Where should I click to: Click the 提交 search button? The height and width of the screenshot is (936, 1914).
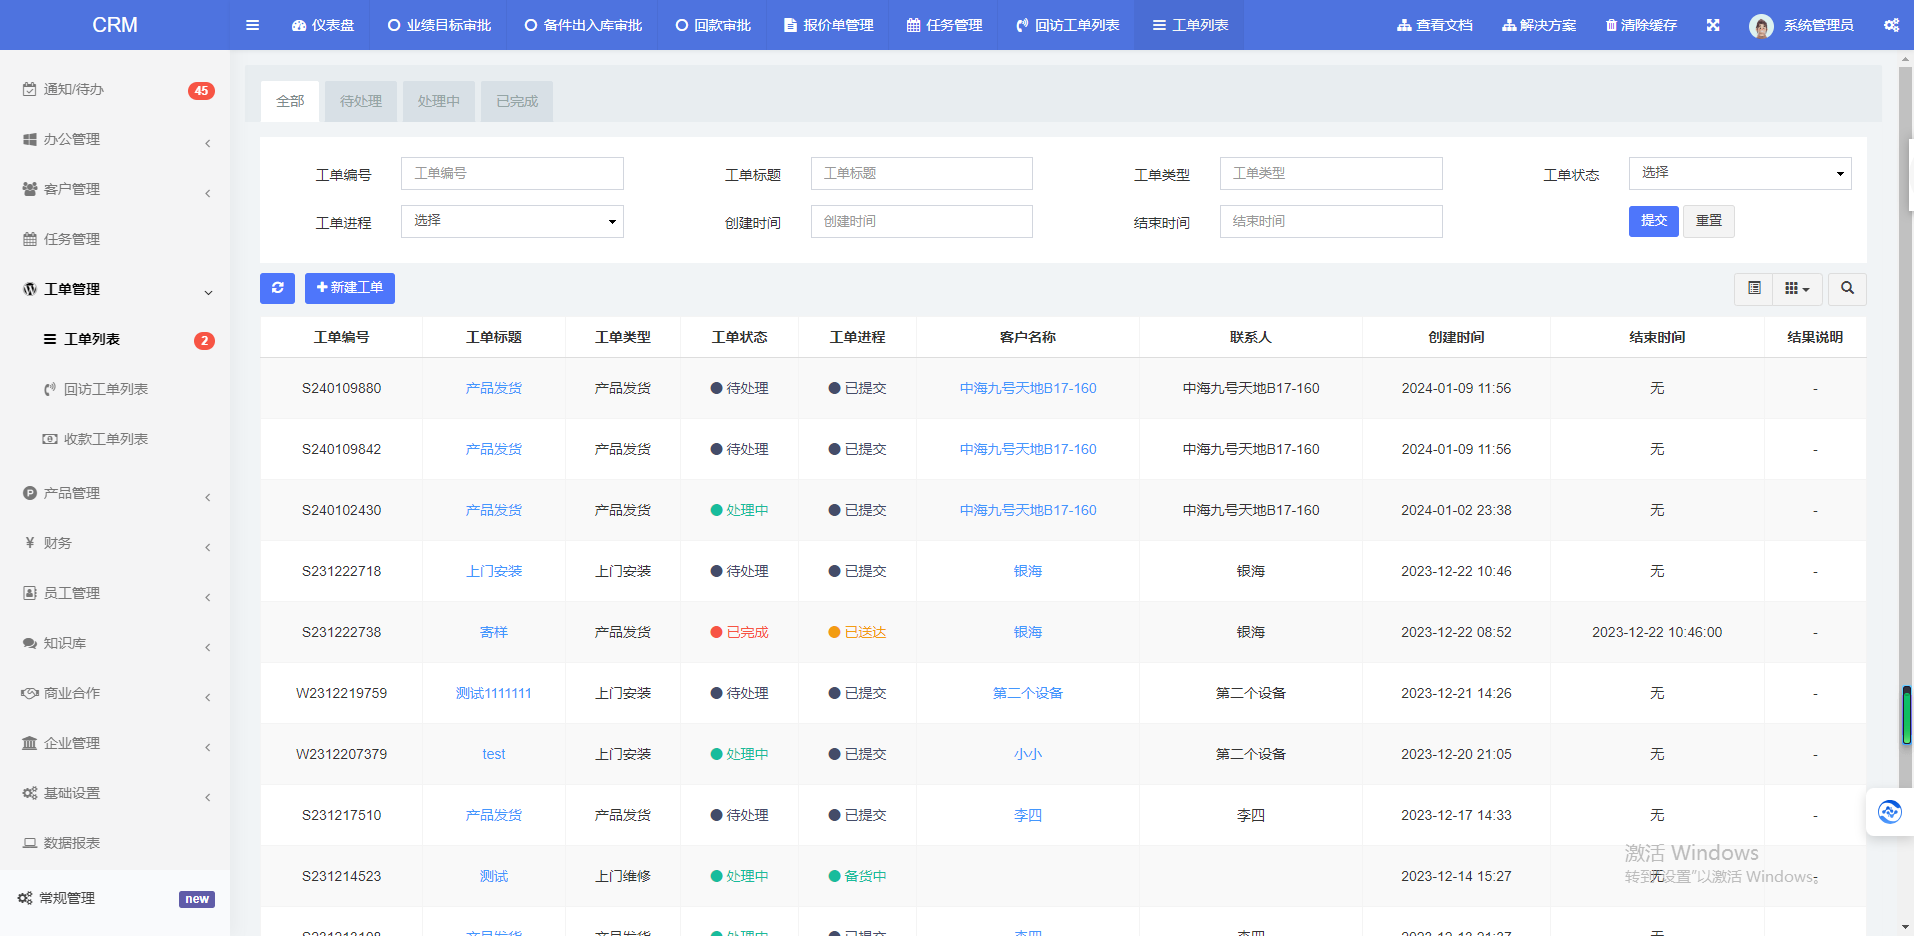click(x=1654, y=221)
